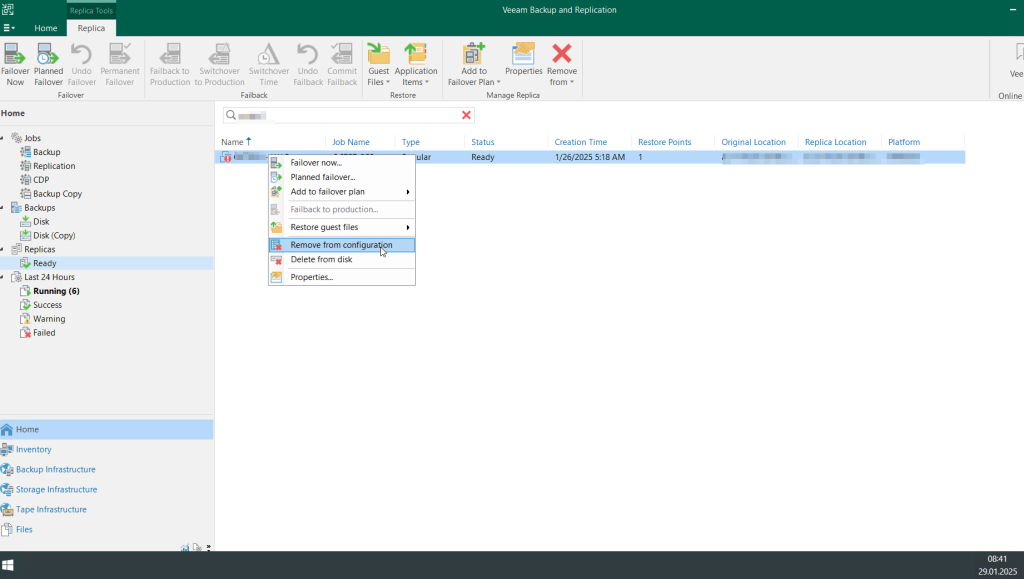Expand the Restore guest files submenu
The image size is (1024, 579).
(407, 228)
